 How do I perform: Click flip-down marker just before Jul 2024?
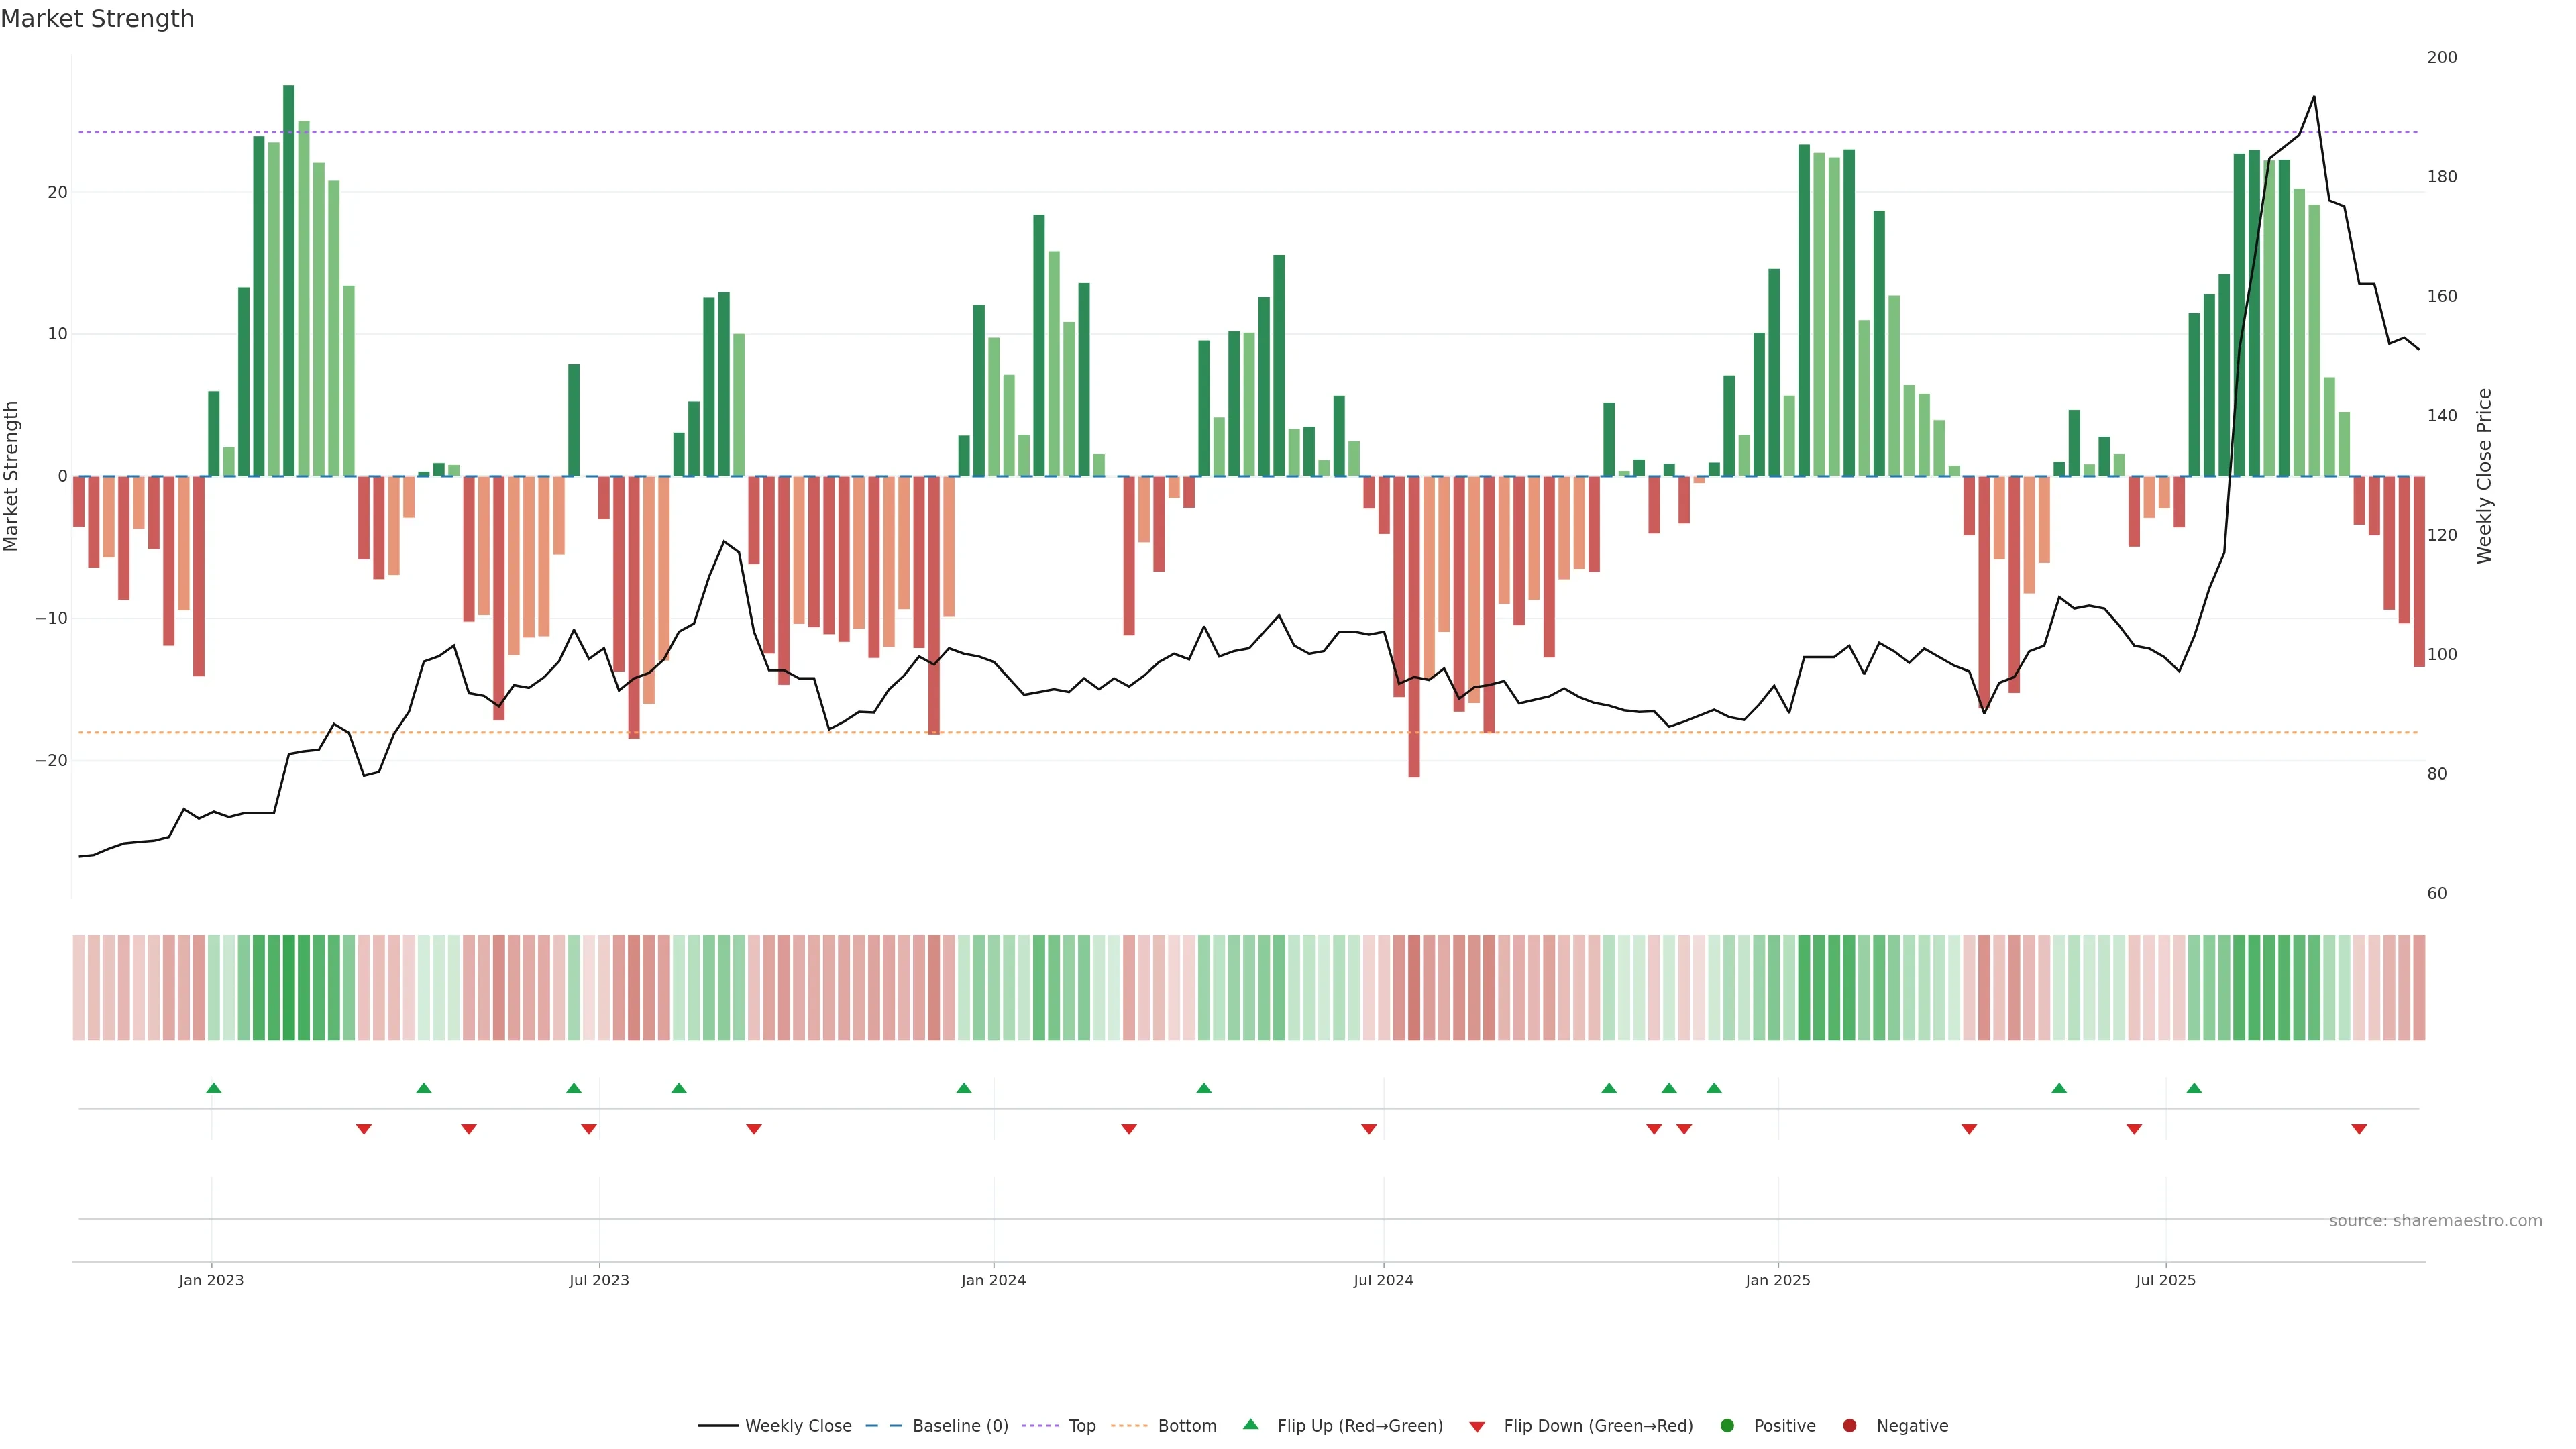(x=1369, y=1129)
